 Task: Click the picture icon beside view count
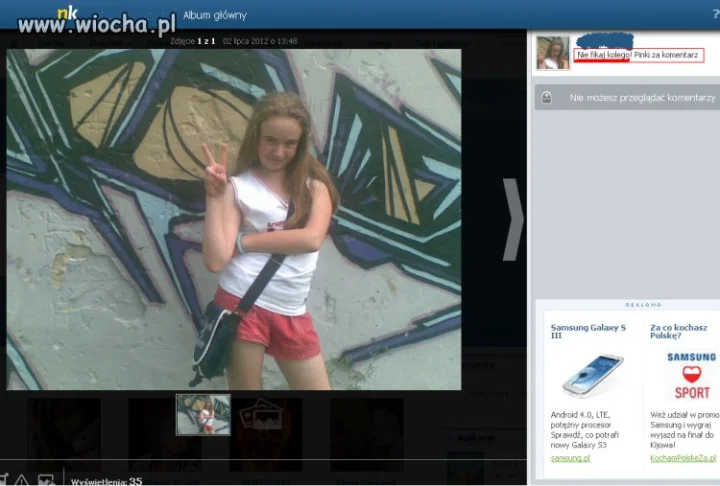(x=46, y=480)
